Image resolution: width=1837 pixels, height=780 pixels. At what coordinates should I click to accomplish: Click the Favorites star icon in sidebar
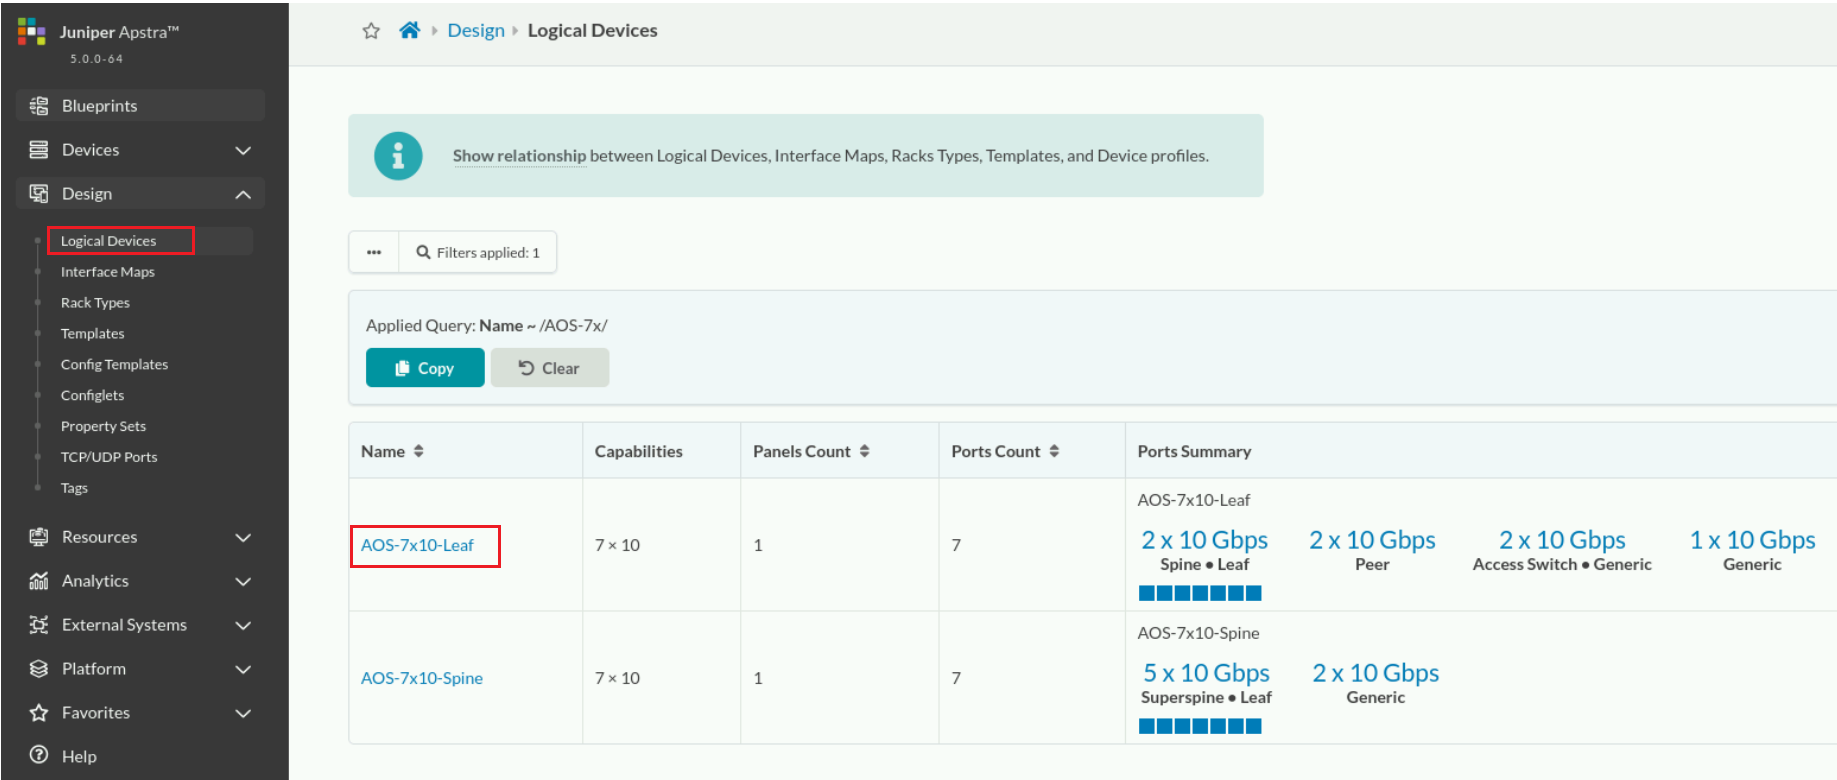click(39, 713)
